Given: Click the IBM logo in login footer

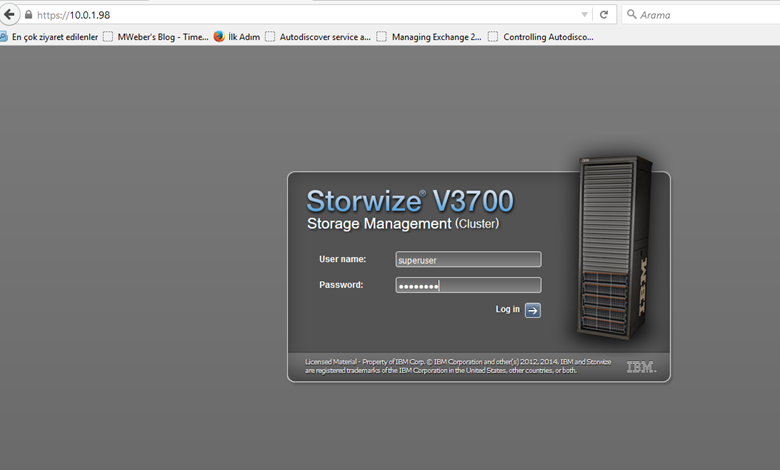Looking at the screenshot, I should point(641,367).
